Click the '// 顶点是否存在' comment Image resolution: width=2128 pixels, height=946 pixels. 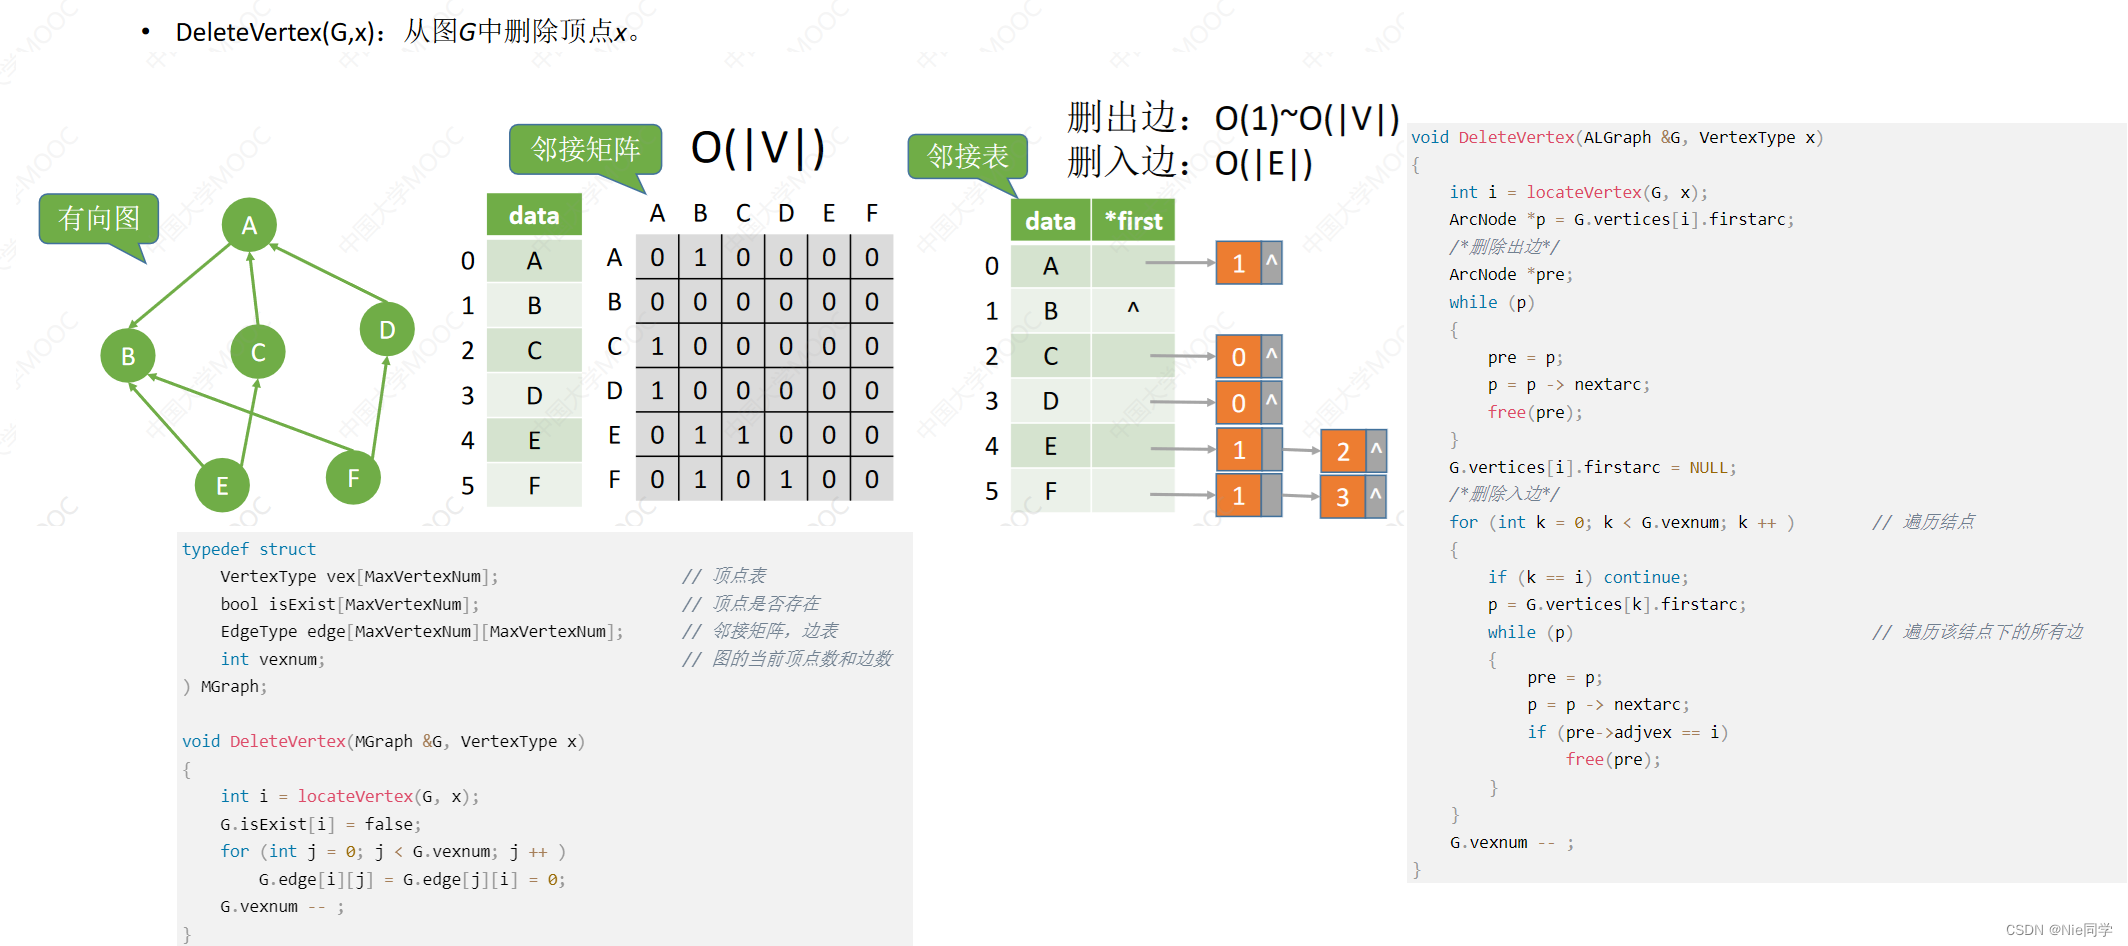(x=751, y=604)
